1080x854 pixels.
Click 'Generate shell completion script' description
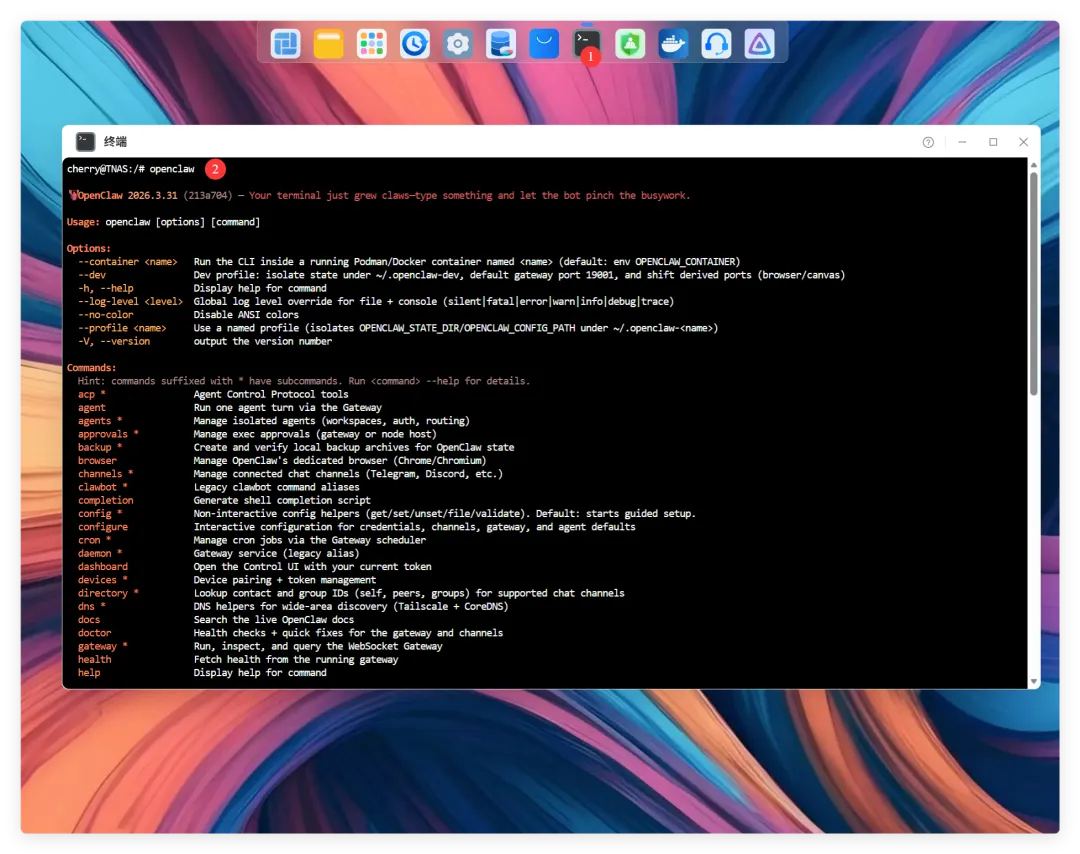(282, 500)
